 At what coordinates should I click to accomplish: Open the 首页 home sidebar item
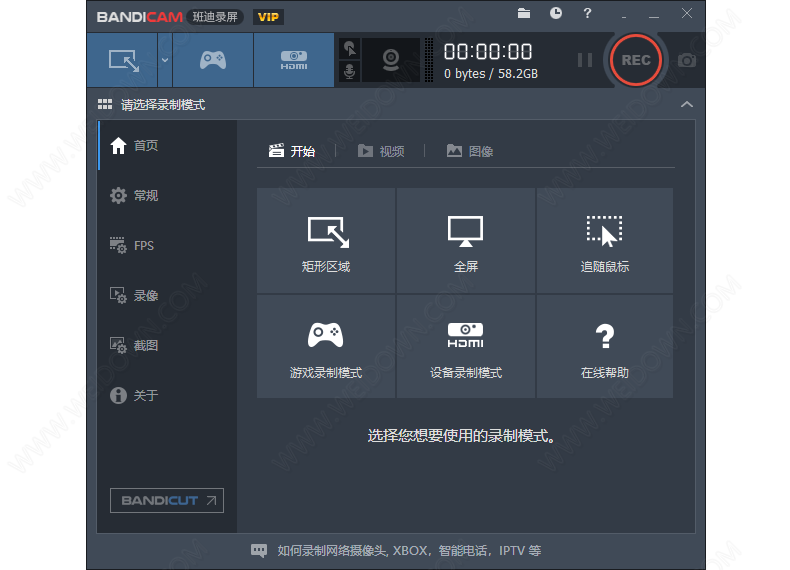click(x=167, y=146)
